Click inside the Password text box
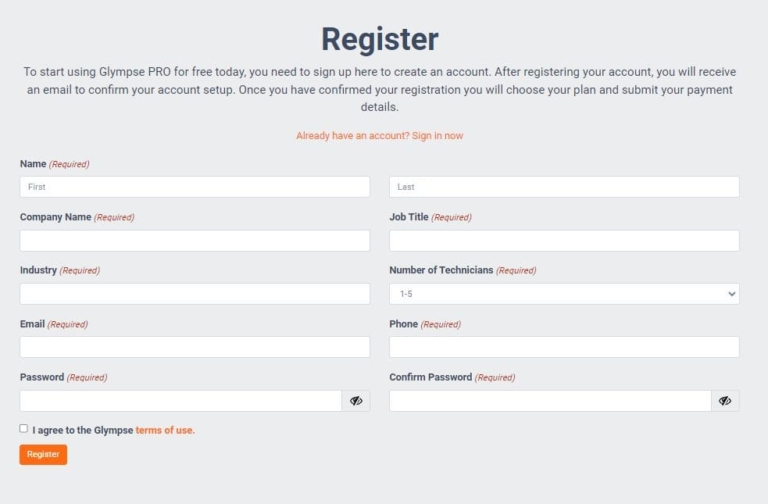The width and height of the screenshot is (768, 504). 181,401
